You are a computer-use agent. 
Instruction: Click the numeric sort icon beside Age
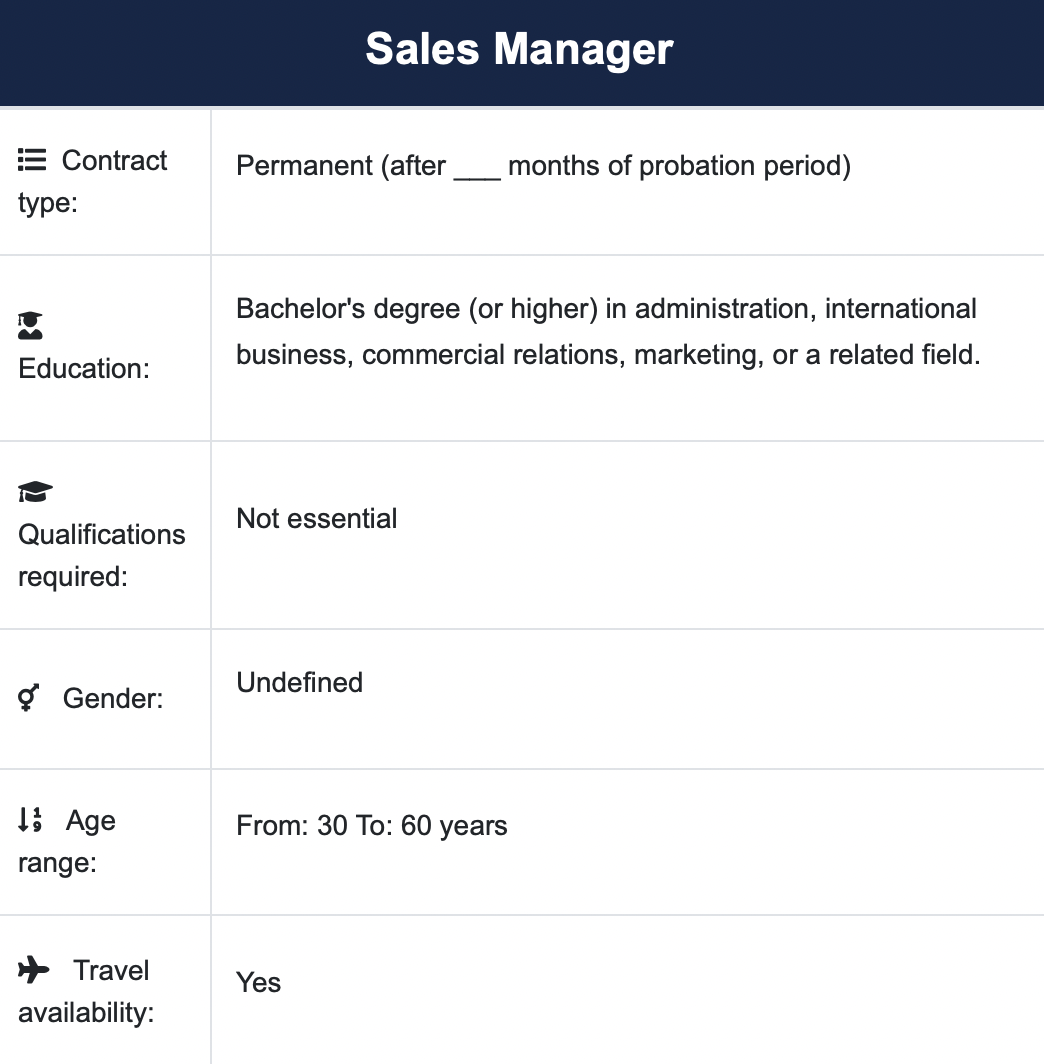[30, 820]
